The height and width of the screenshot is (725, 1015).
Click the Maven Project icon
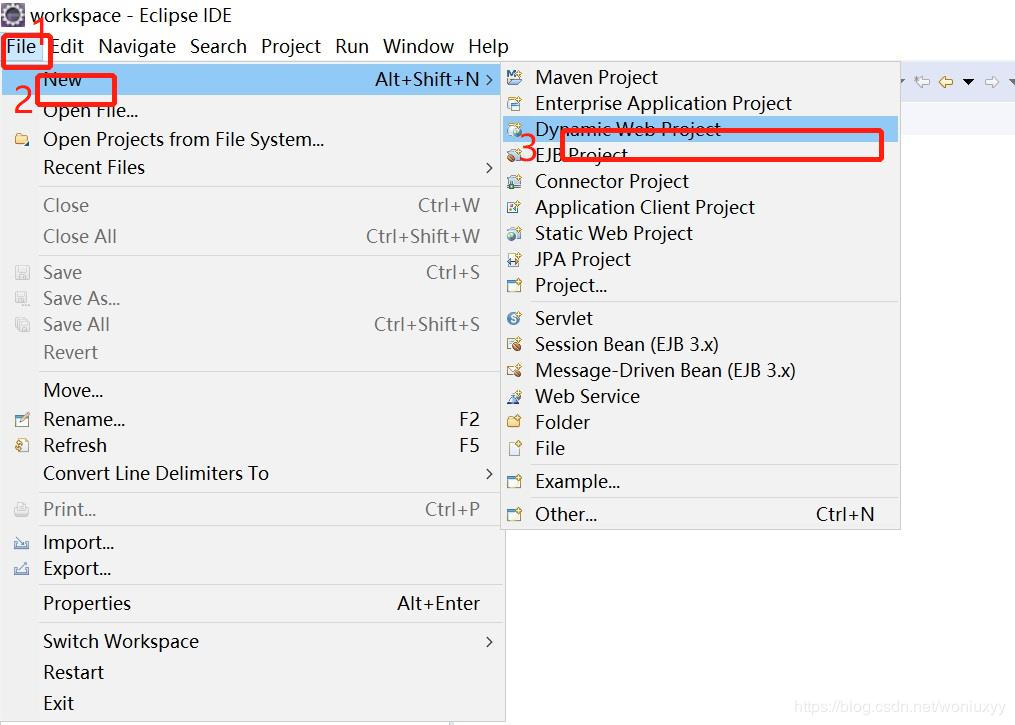pyautogui.click(x=515, y=78)
